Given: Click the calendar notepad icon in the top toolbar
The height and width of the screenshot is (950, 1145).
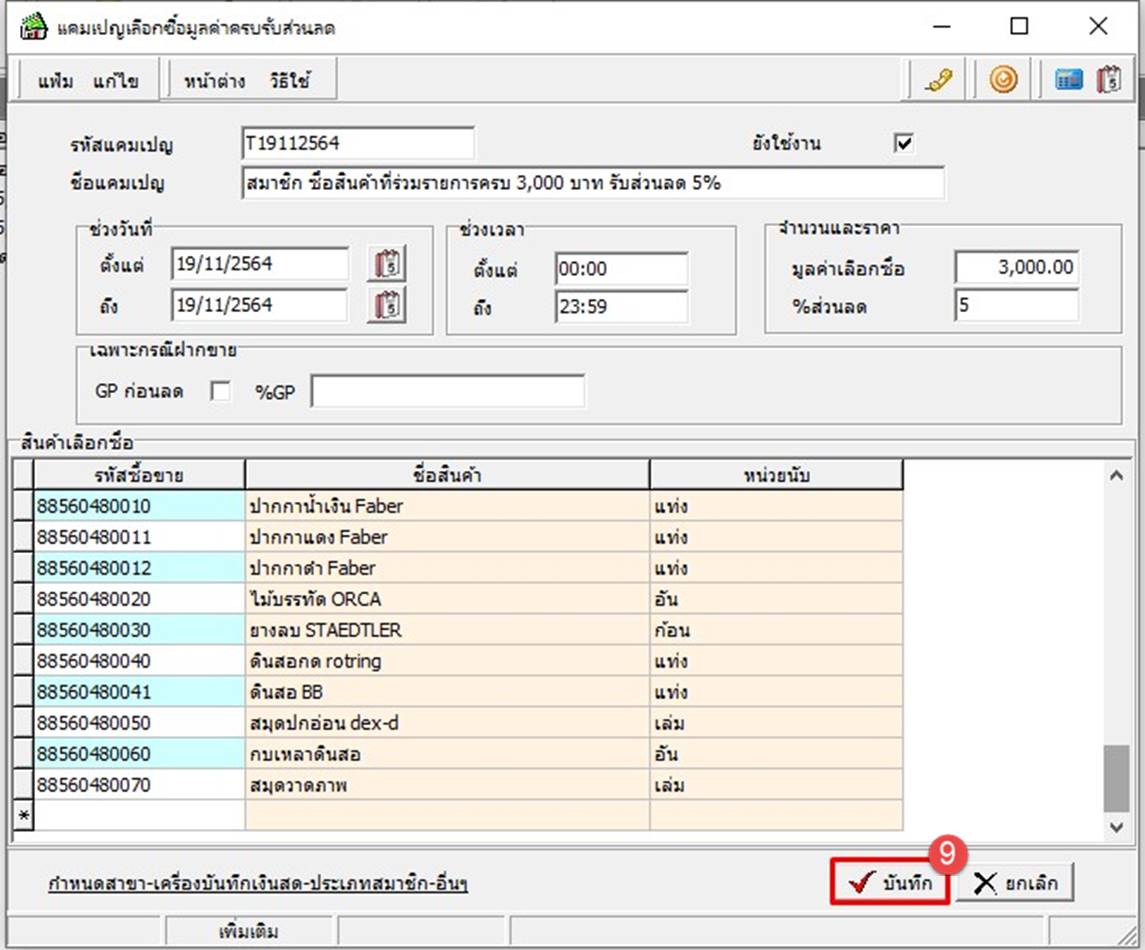Looking at the screenshot, I should pos(1108,81).
